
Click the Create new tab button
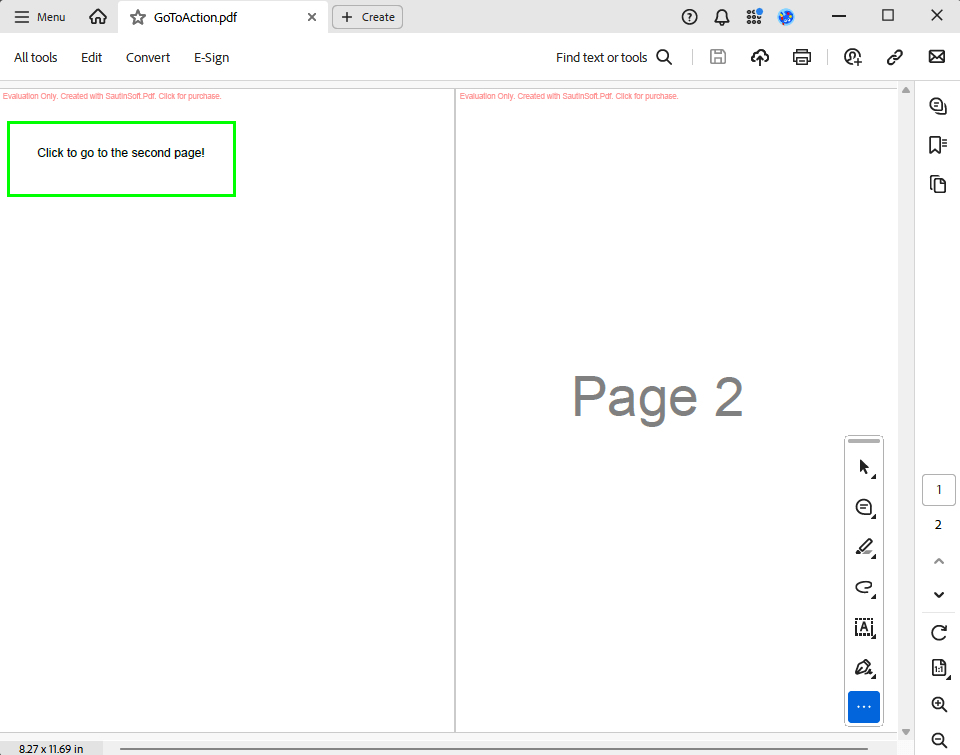pos(367,17)
